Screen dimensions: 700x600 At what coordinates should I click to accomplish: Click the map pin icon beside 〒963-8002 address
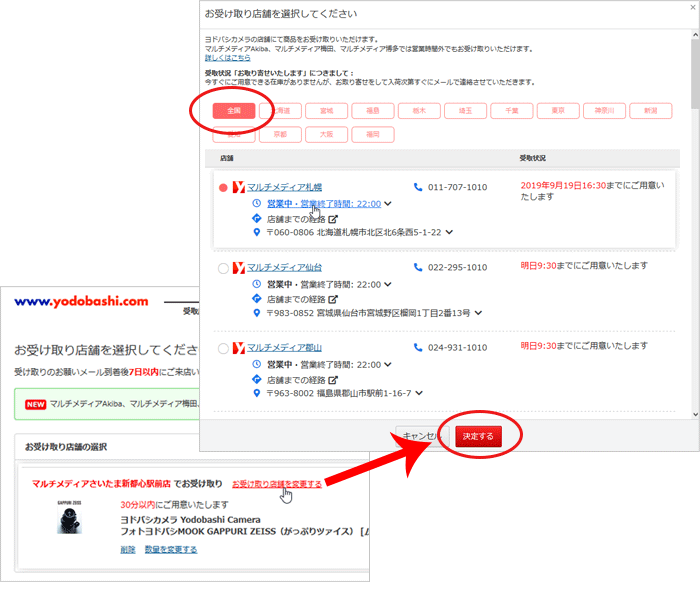click(257, 393)
